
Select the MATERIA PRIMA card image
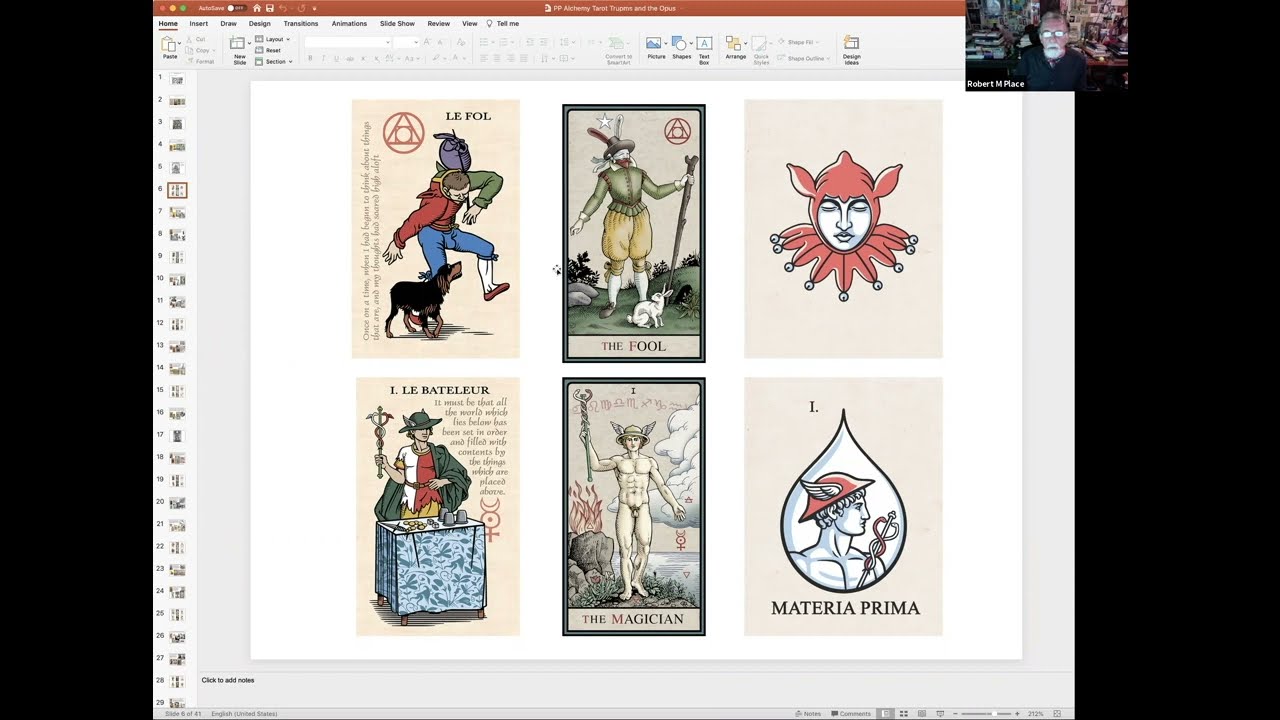tap(843, 506)
